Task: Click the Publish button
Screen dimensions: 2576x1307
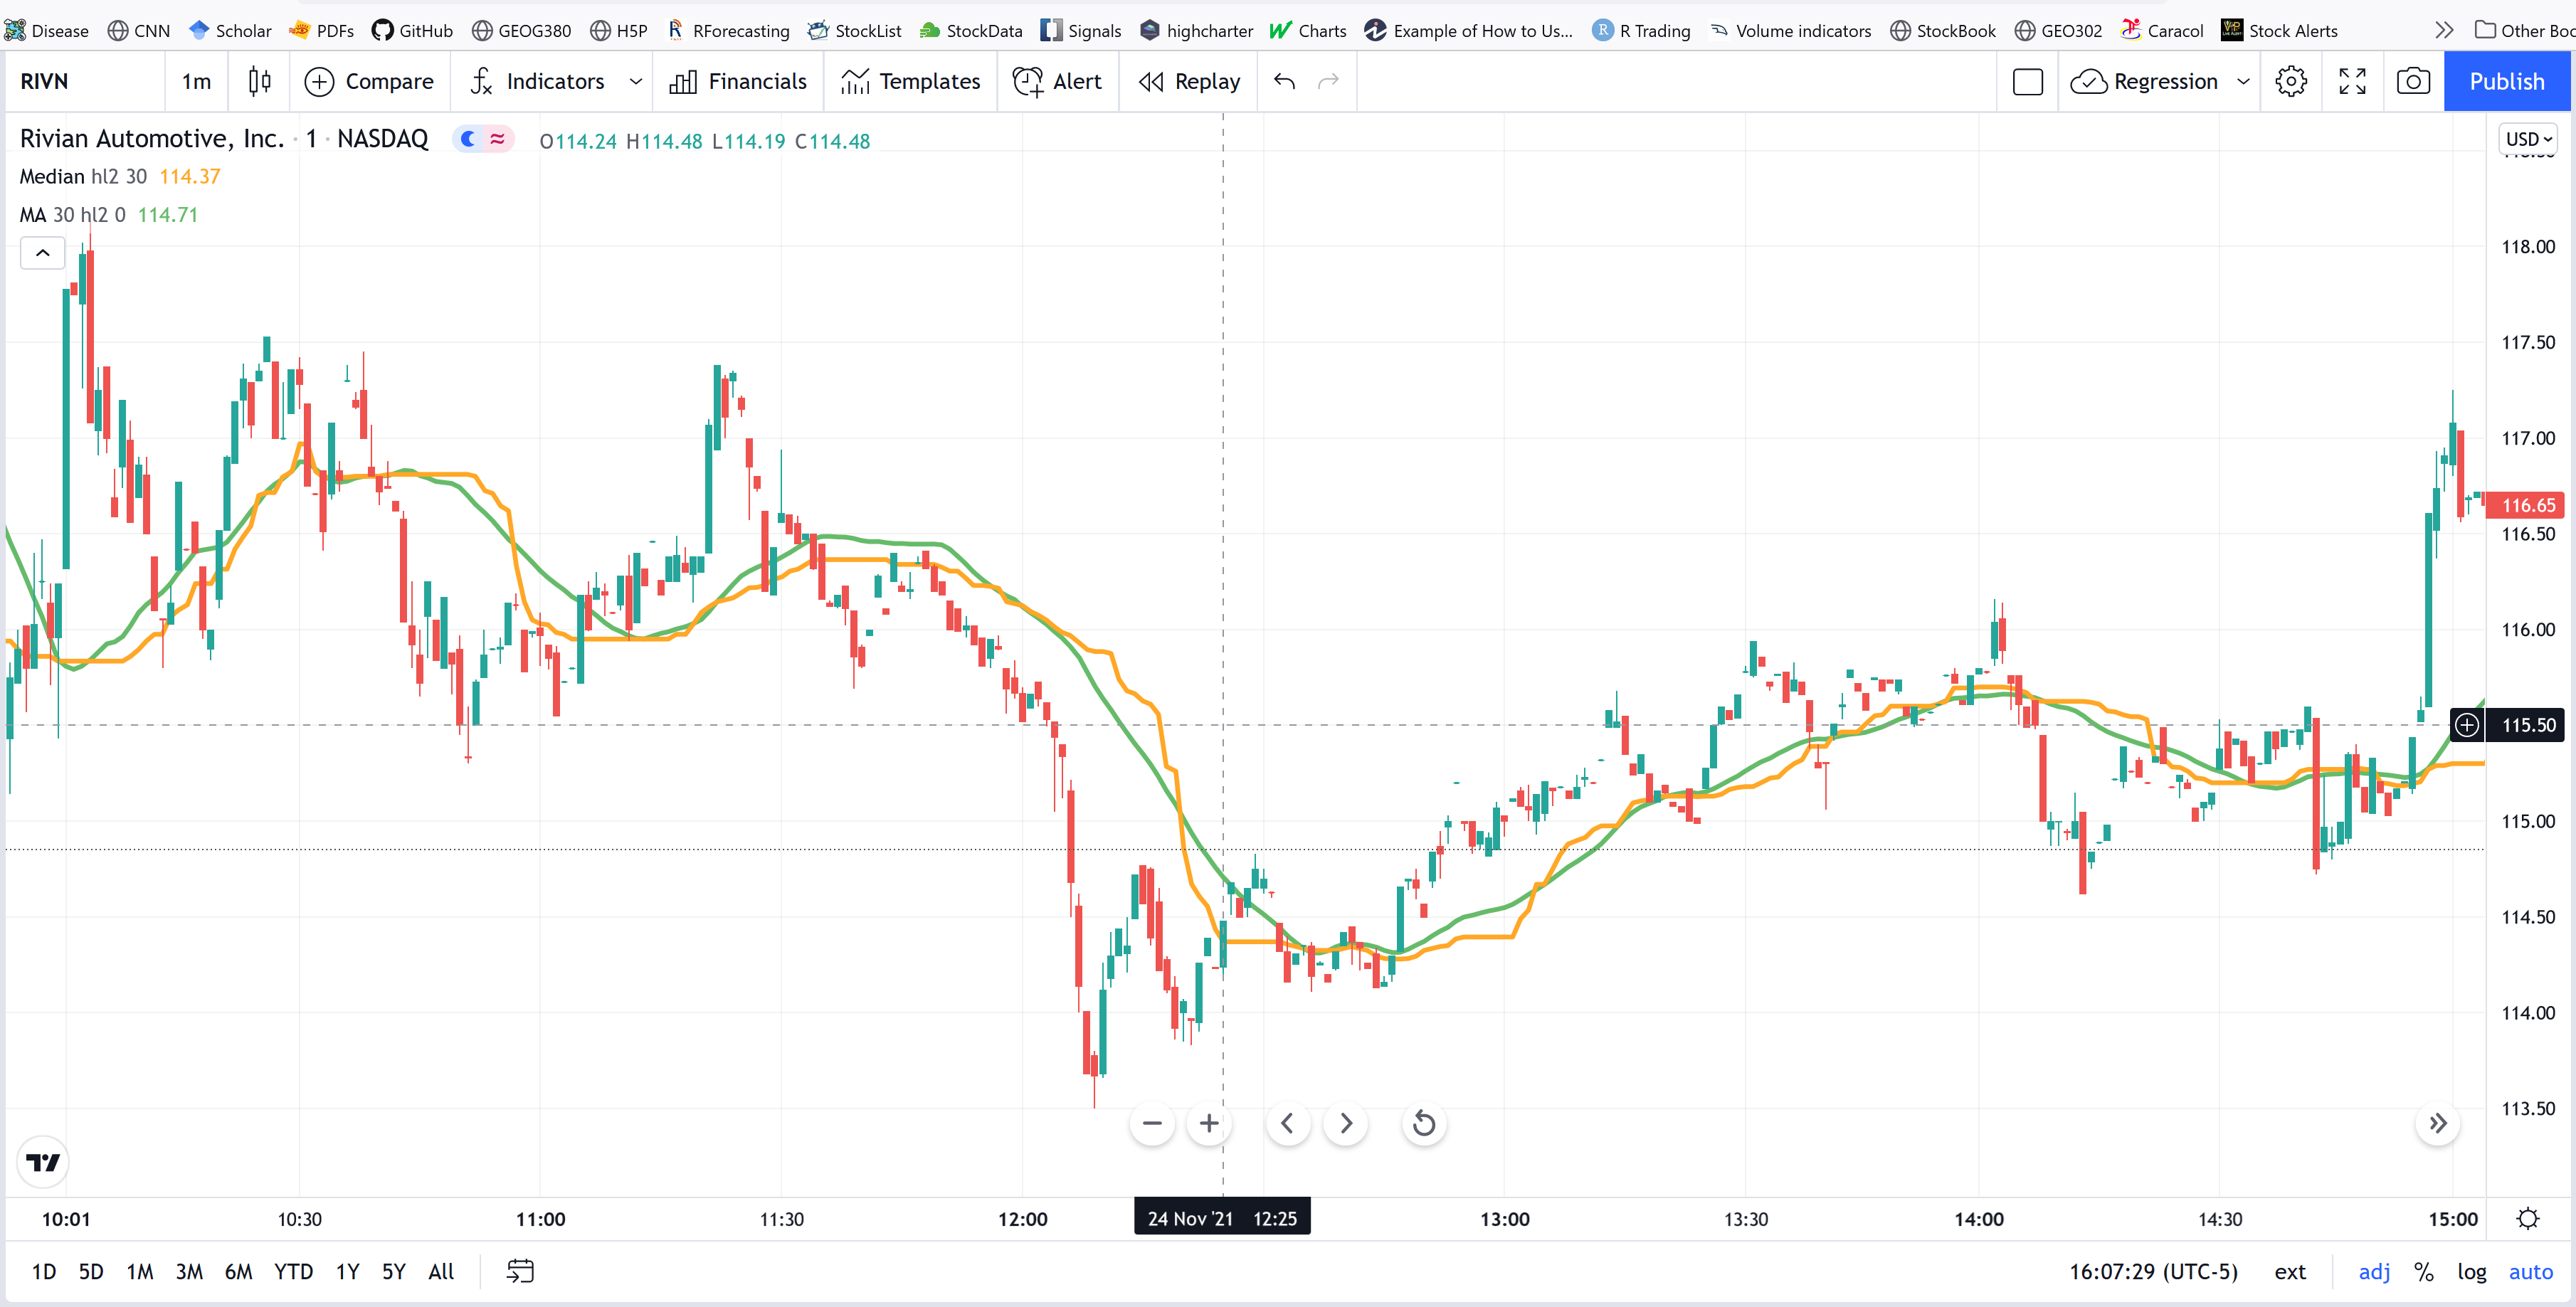Action: point(2506,81)
